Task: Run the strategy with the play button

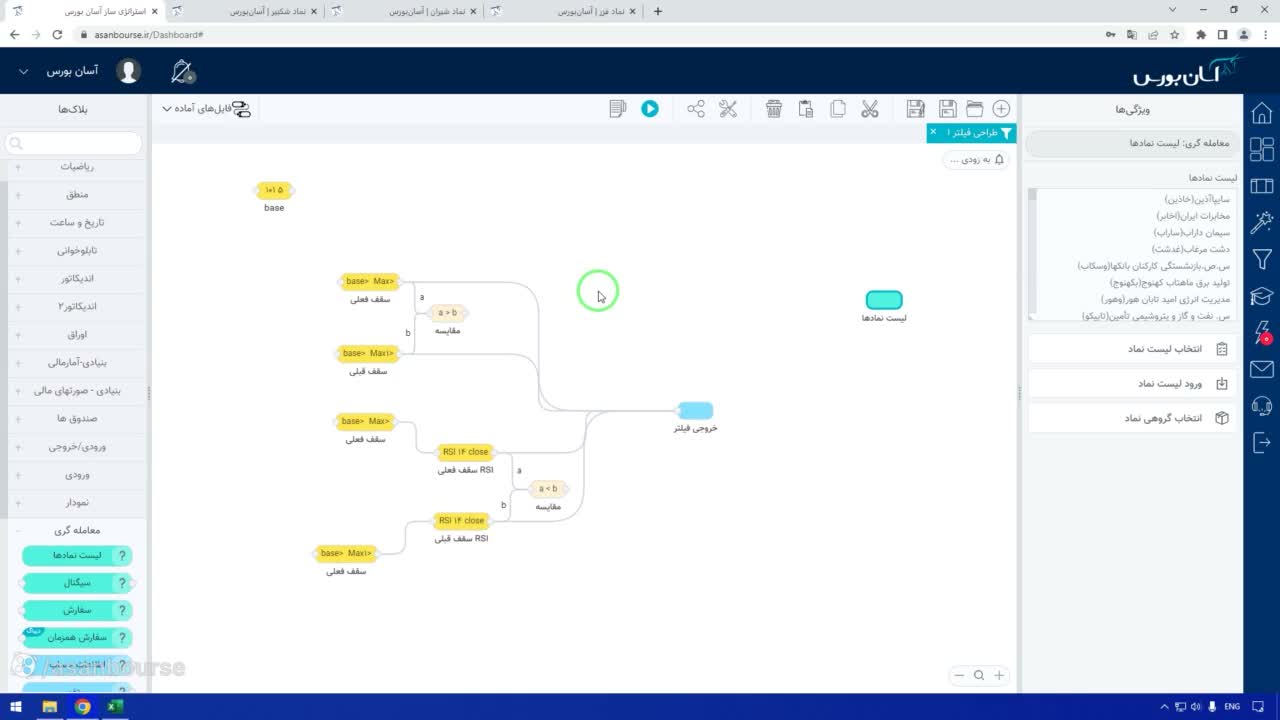Action: [650, 109]
